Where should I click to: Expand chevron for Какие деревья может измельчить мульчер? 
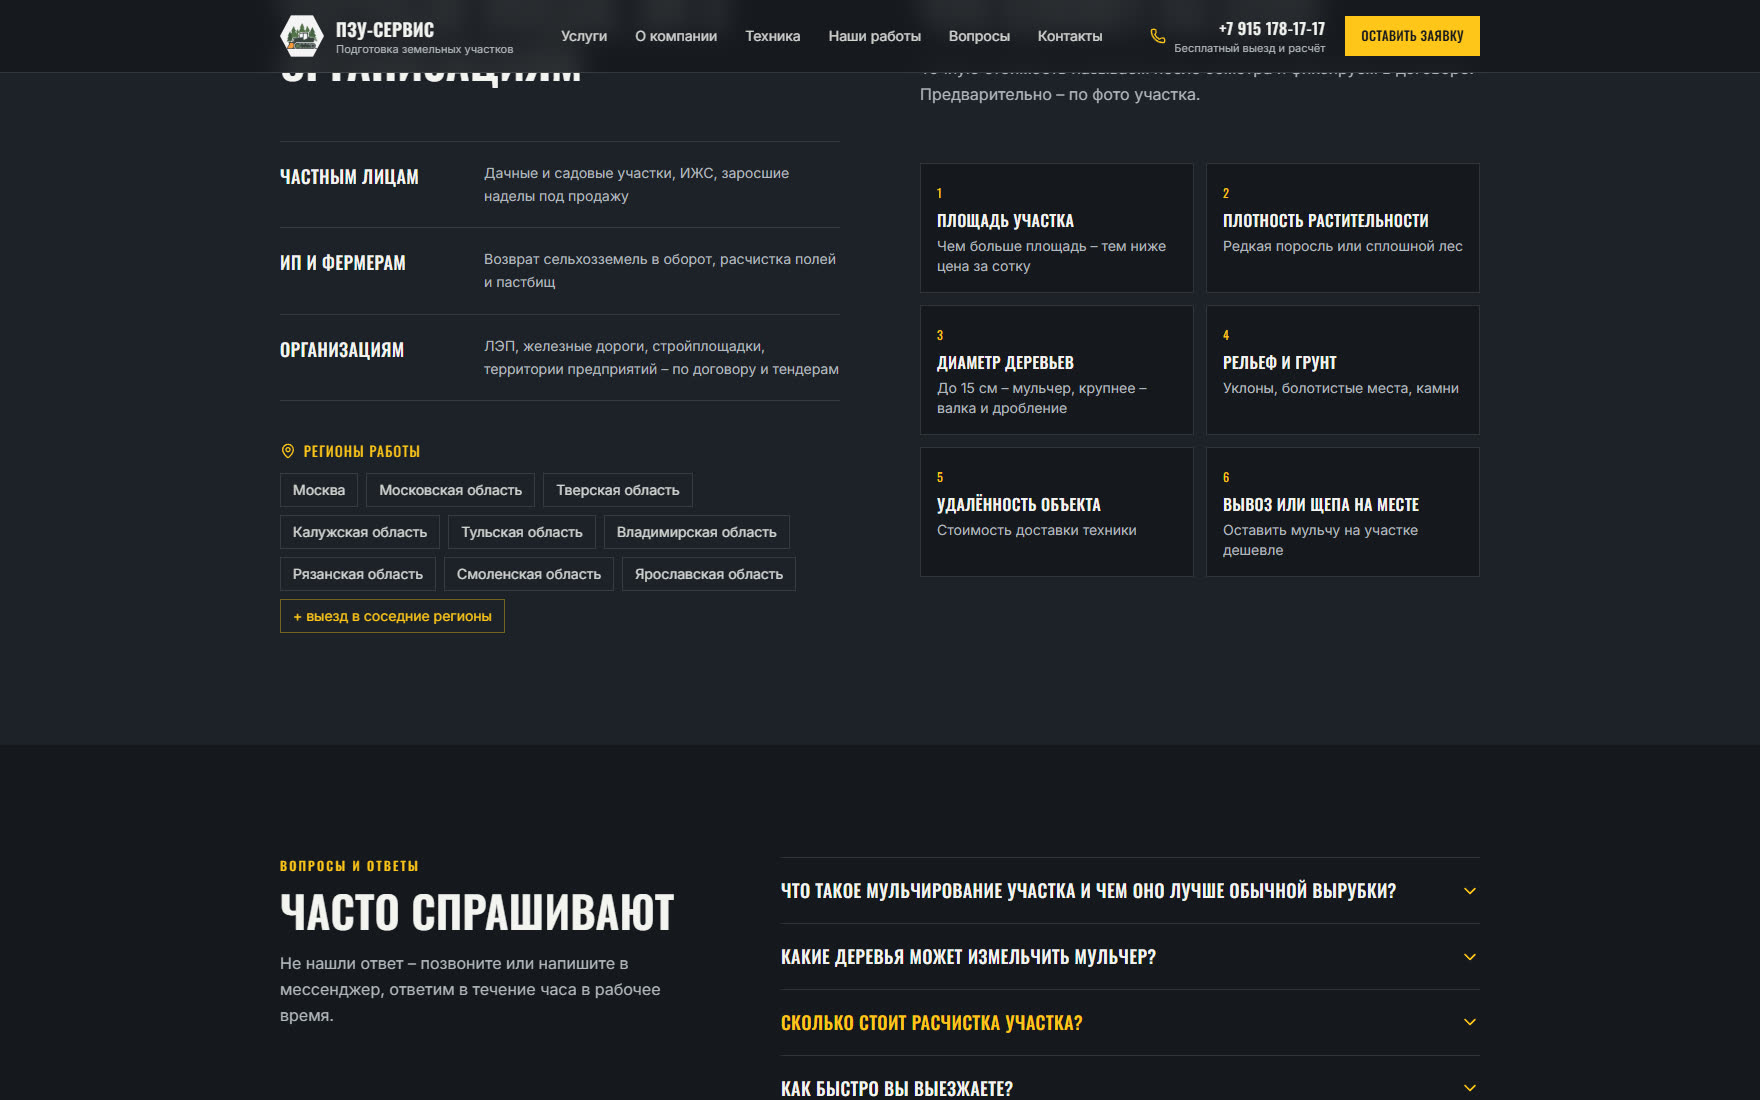pyautogui.click(x=1470, y=957)
